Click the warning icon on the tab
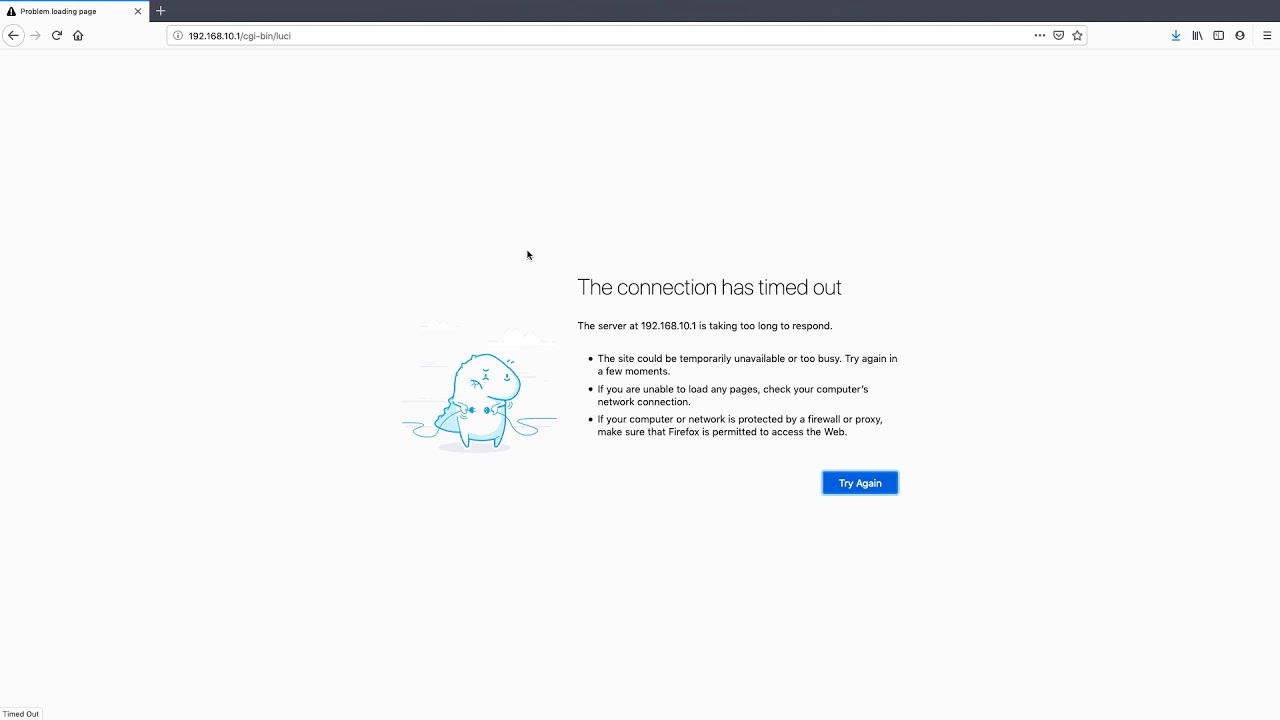Image resolution: width=1280 pixels, height=720 pixels. click(11, 11)
